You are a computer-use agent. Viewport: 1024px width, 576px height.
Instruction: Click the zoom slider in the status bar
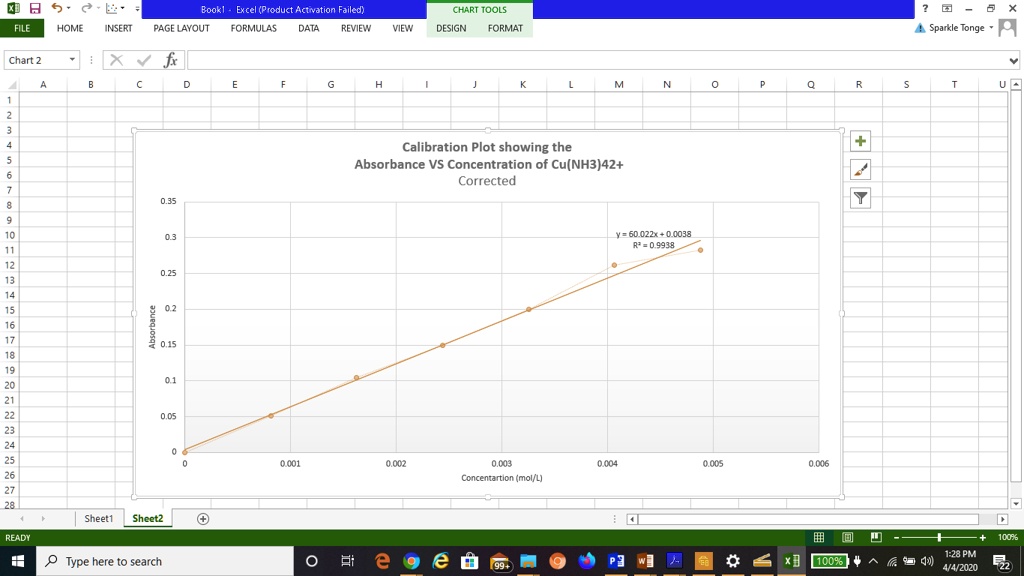[x=939, y=537]
